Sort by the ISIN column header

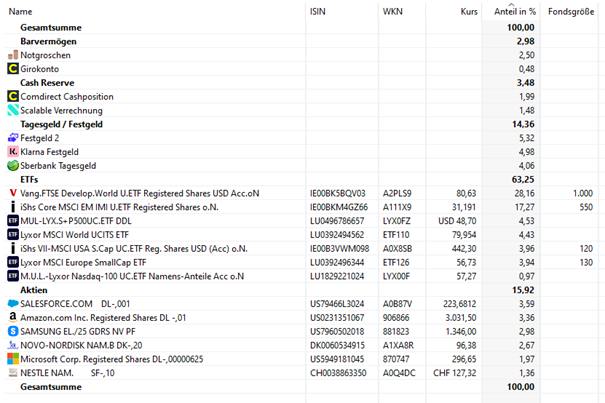point(318,12)
